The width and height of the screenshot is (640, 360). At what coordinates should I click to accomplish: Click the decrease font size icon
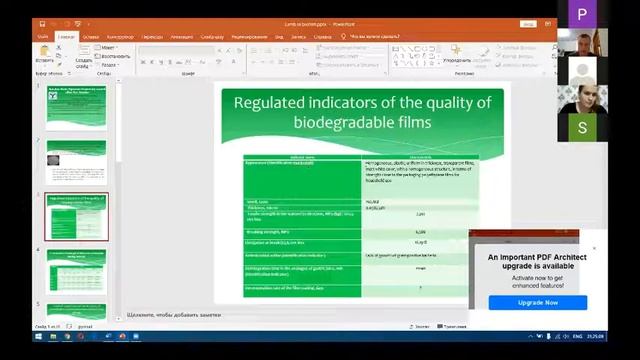coord(229,51)
